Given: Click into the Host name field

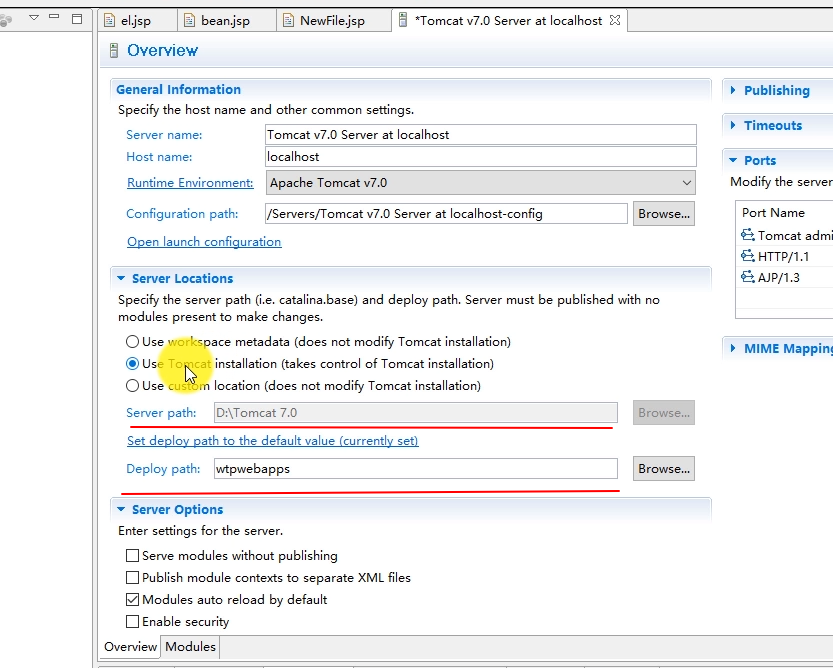Looking at the screenshot, I should click(x=481, y=157).
